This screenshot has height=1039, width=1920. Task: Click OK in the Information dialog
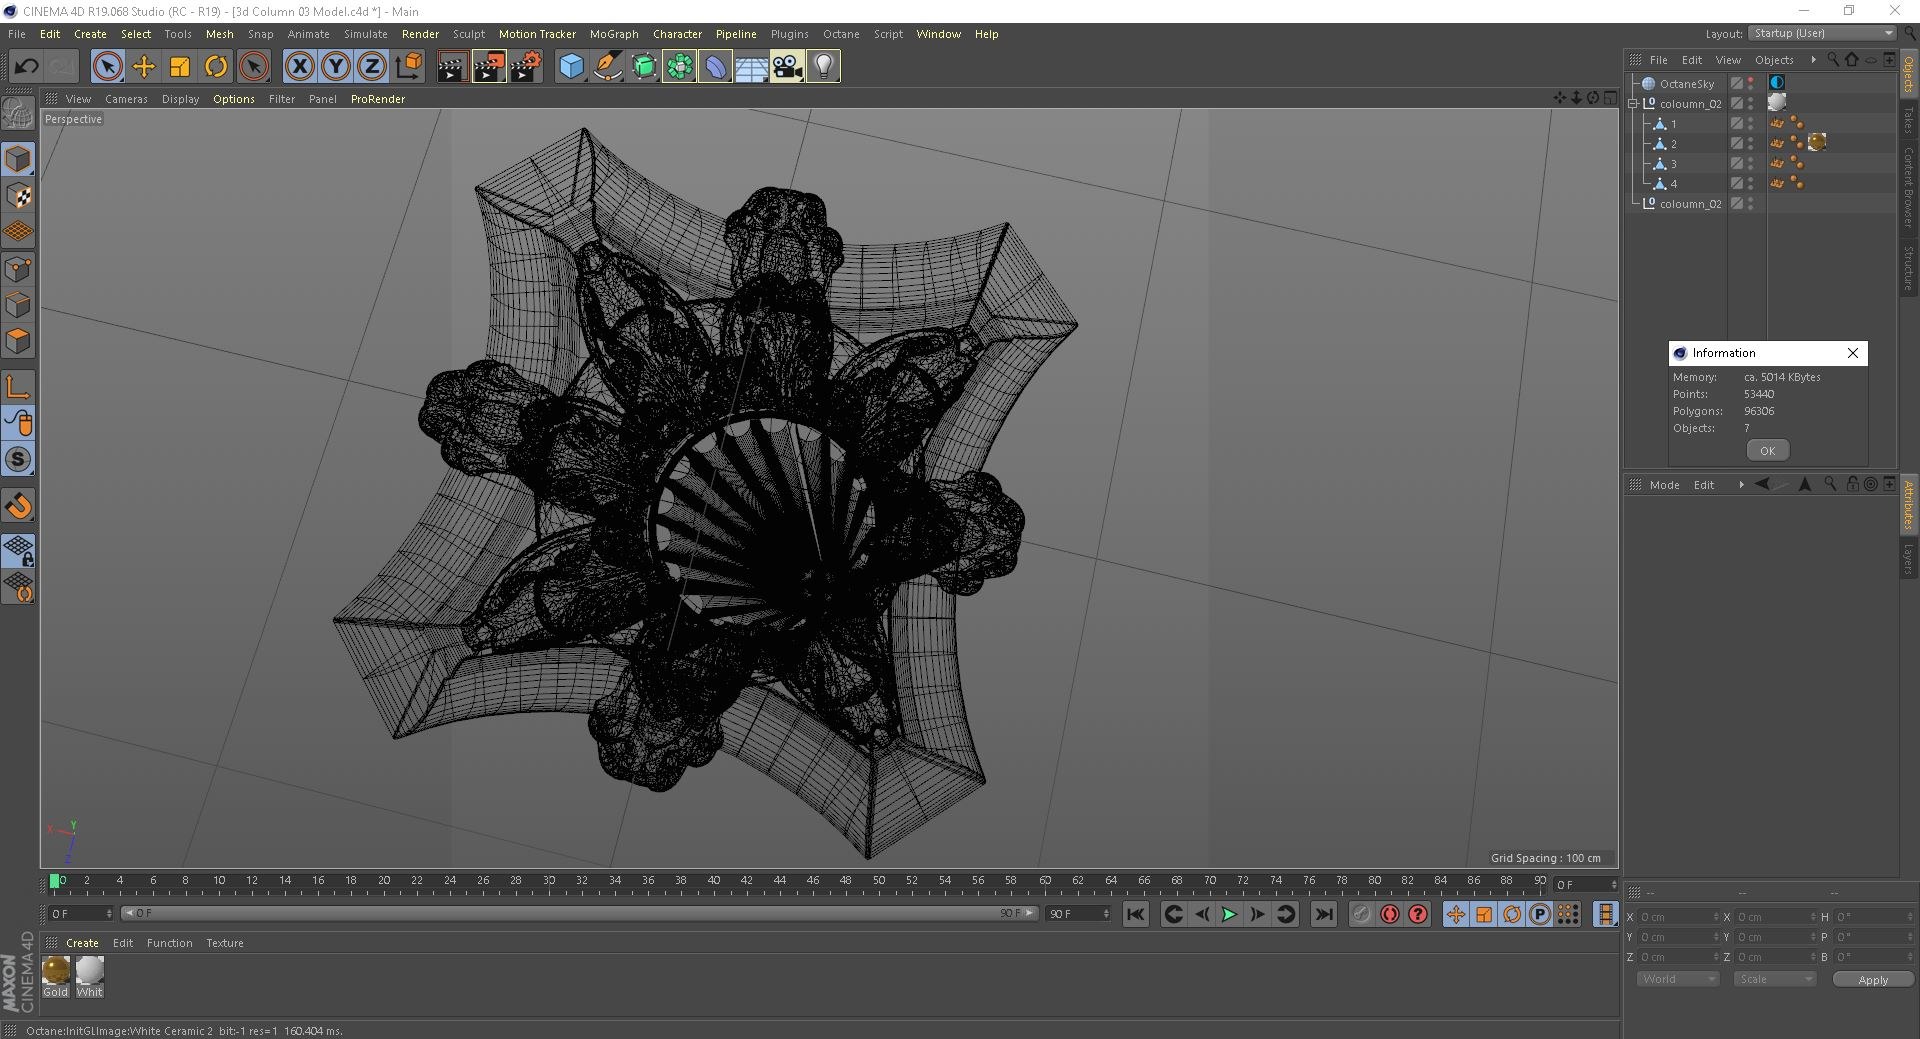tap(1768, 451)
